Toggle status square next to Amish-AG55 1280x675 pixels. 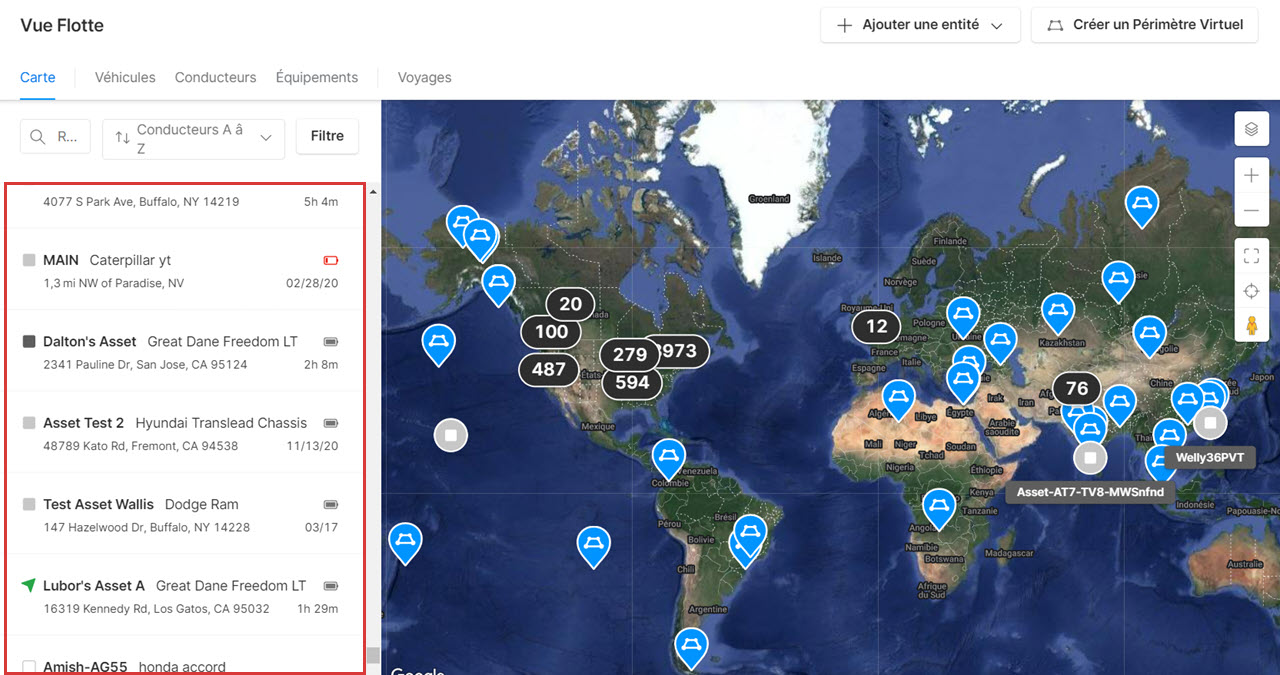click(29, 666)
